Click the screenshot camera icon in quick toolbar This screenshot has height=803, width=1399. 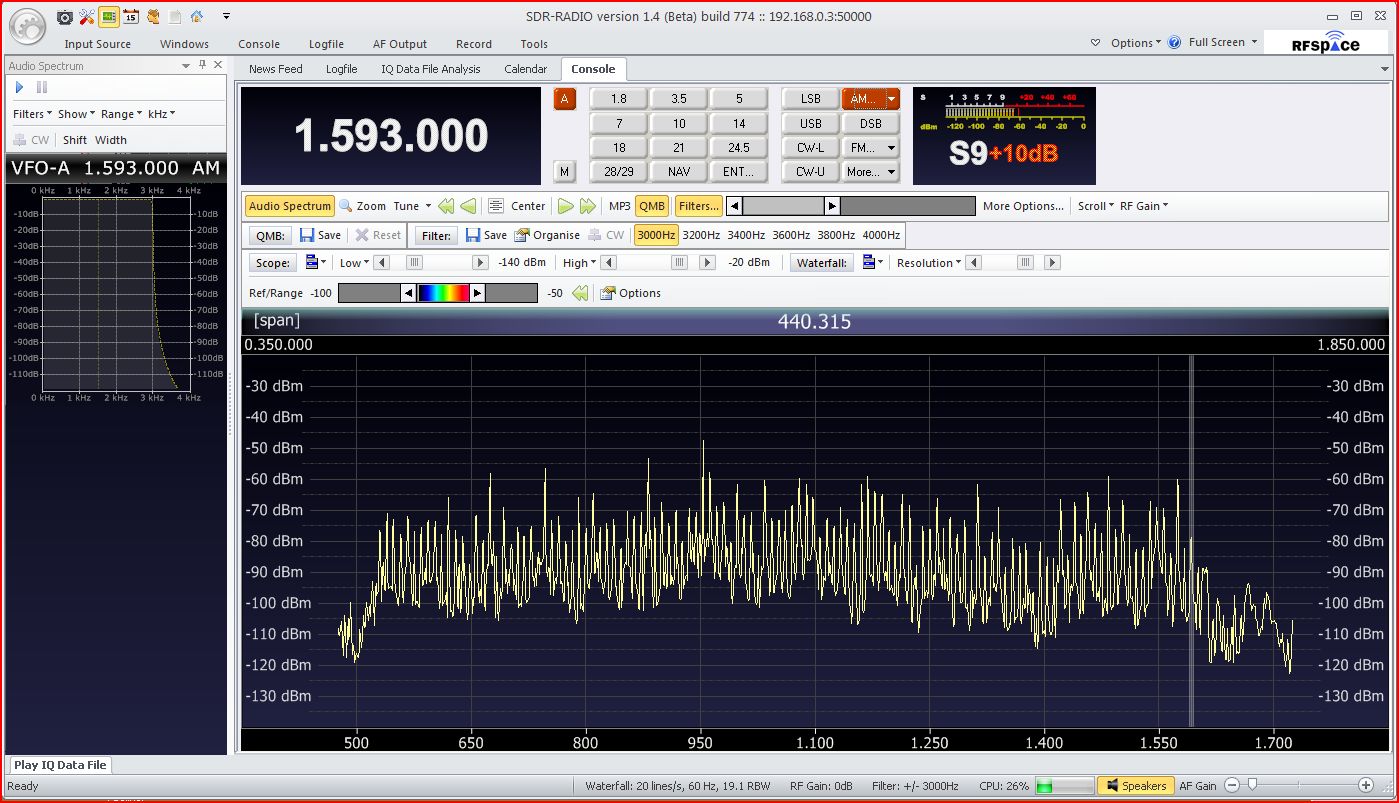65,16
